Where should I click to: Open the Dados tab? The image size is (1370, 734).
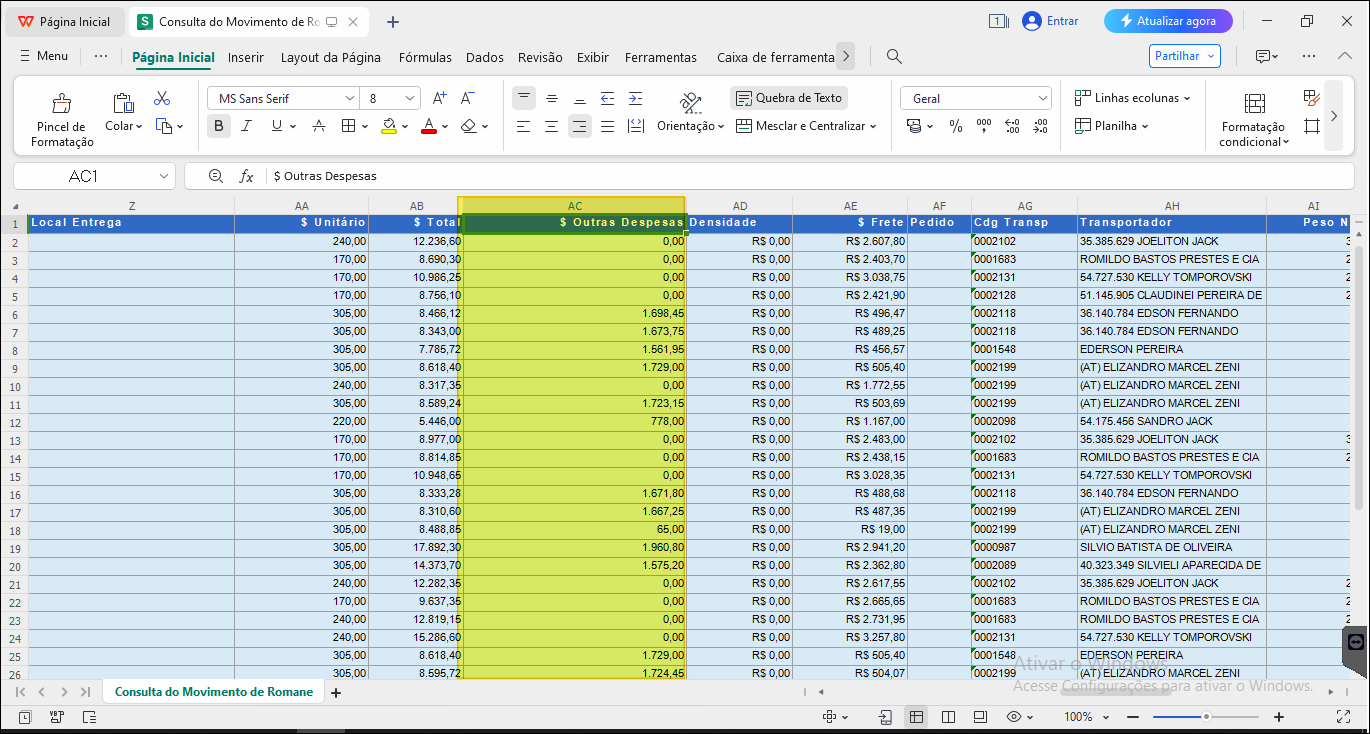tap(485, 57)
